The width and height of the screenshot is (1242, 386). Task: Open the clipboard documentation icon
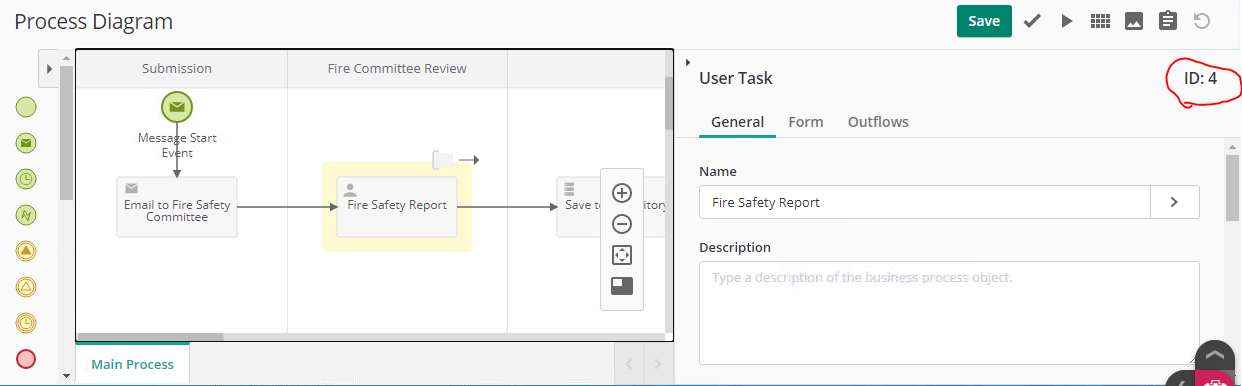coord(1167,21)
